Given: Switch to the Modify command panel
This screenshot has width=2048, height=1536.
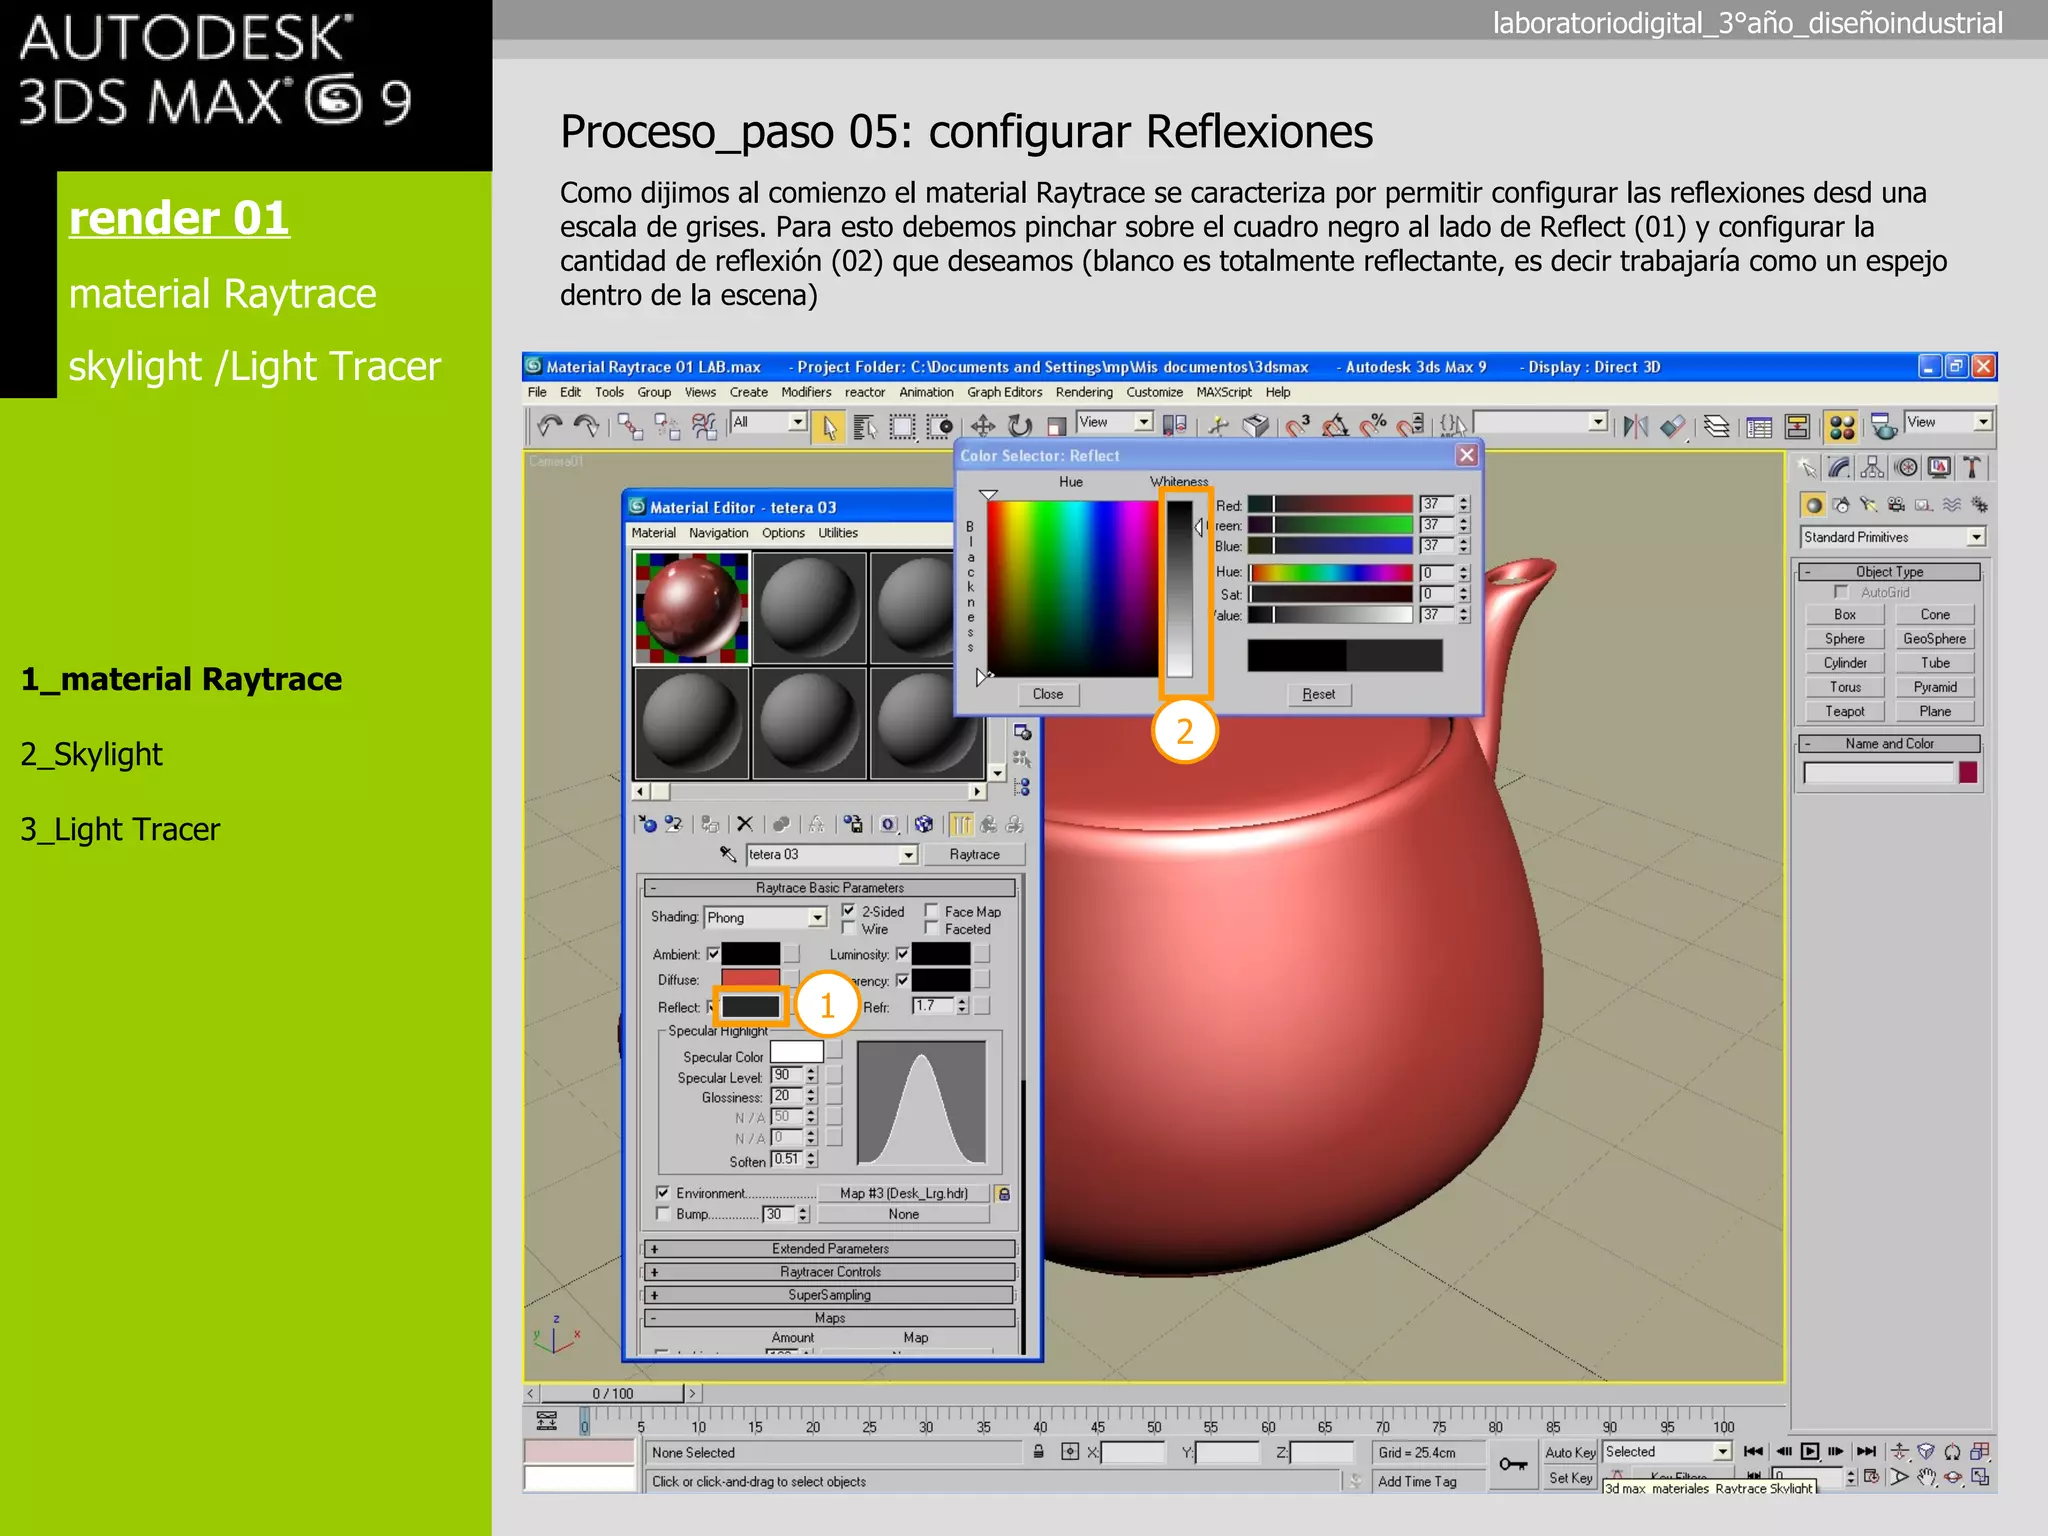Looking at the screenshot, I should tap(1839, 467).
